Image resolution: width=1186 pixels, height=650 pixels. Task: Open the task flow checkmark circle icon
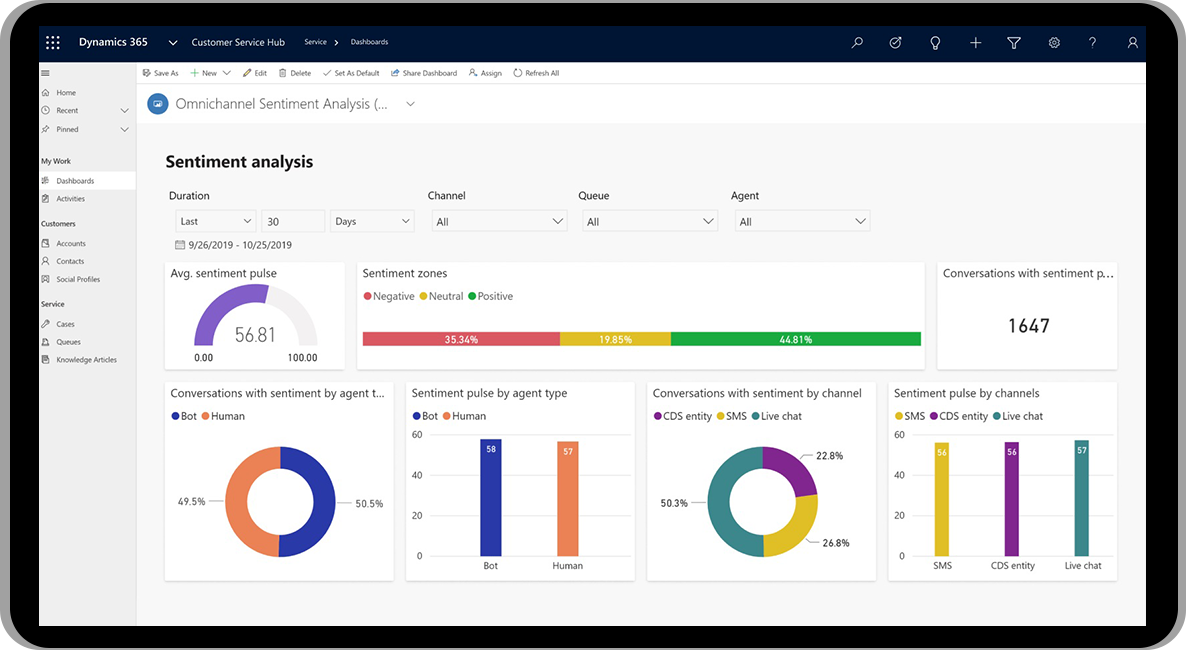896,42
